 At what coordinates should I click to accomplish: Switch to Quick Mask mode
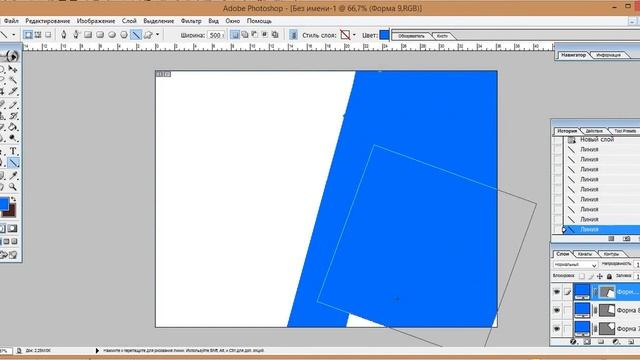coord(13,229)
